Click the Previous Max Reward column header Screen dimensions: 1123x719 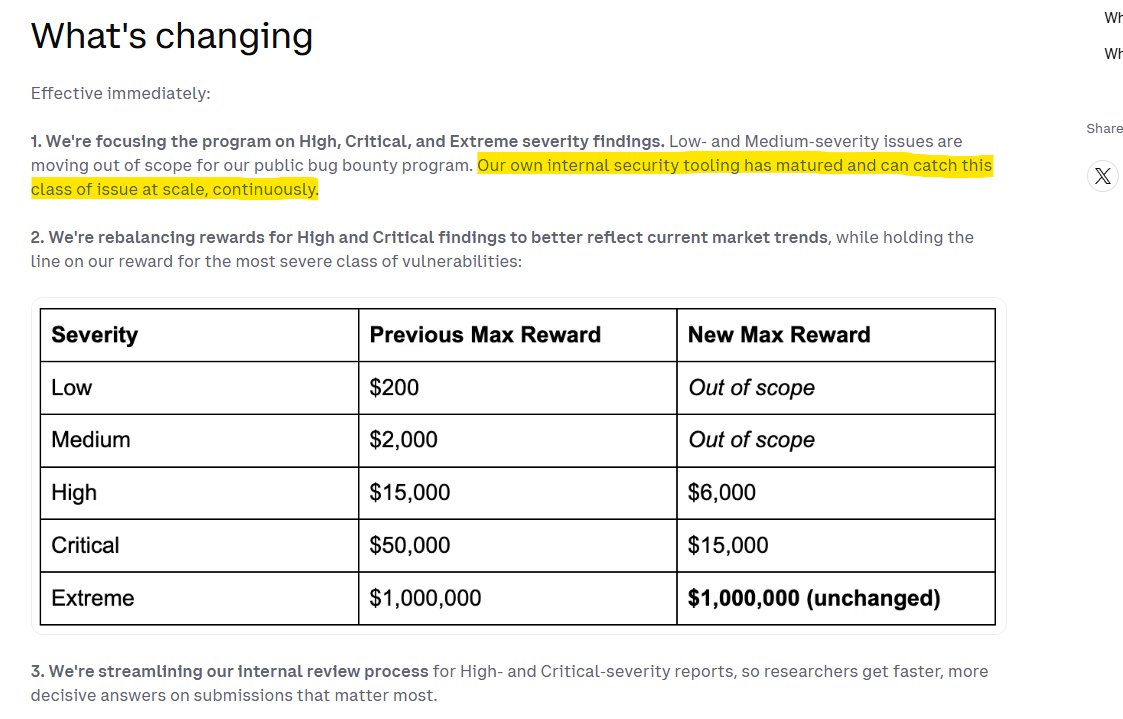(x=517, y=335)
